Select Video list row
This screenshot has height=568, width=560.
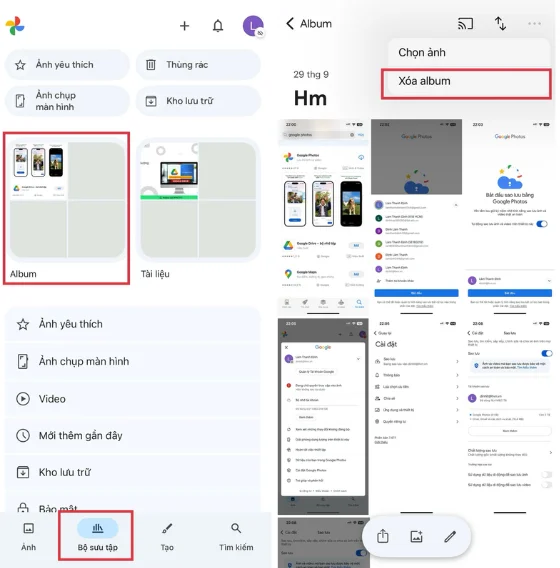point(133,399)
